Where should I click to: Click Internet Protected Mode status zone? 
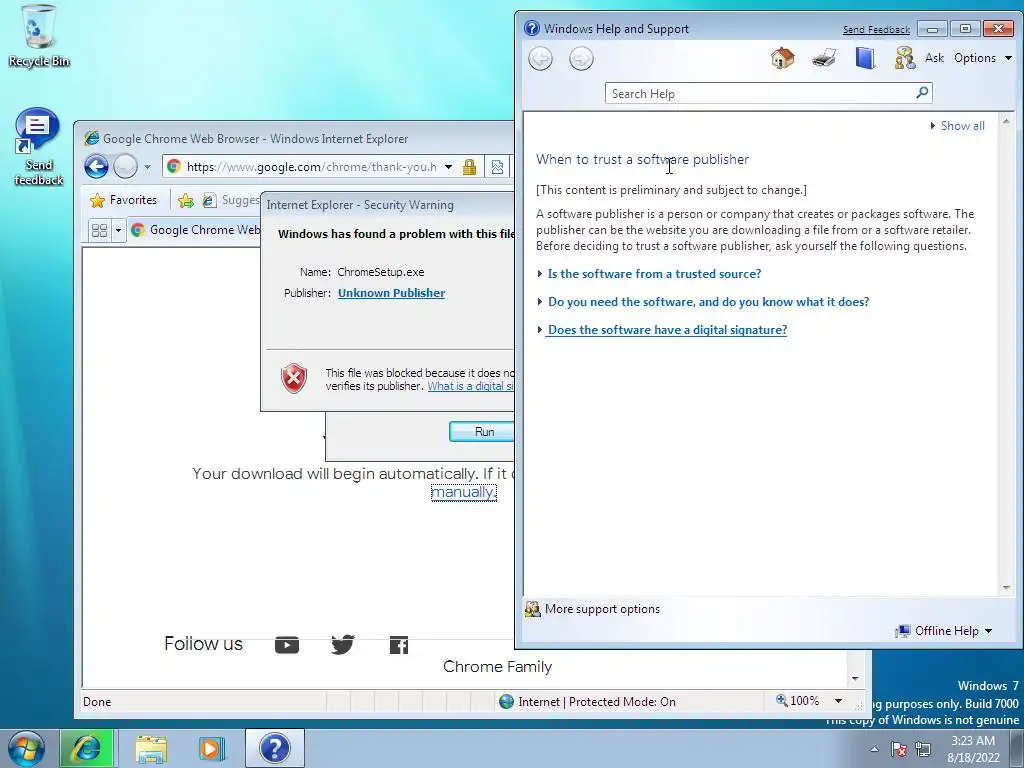(587, 701)
